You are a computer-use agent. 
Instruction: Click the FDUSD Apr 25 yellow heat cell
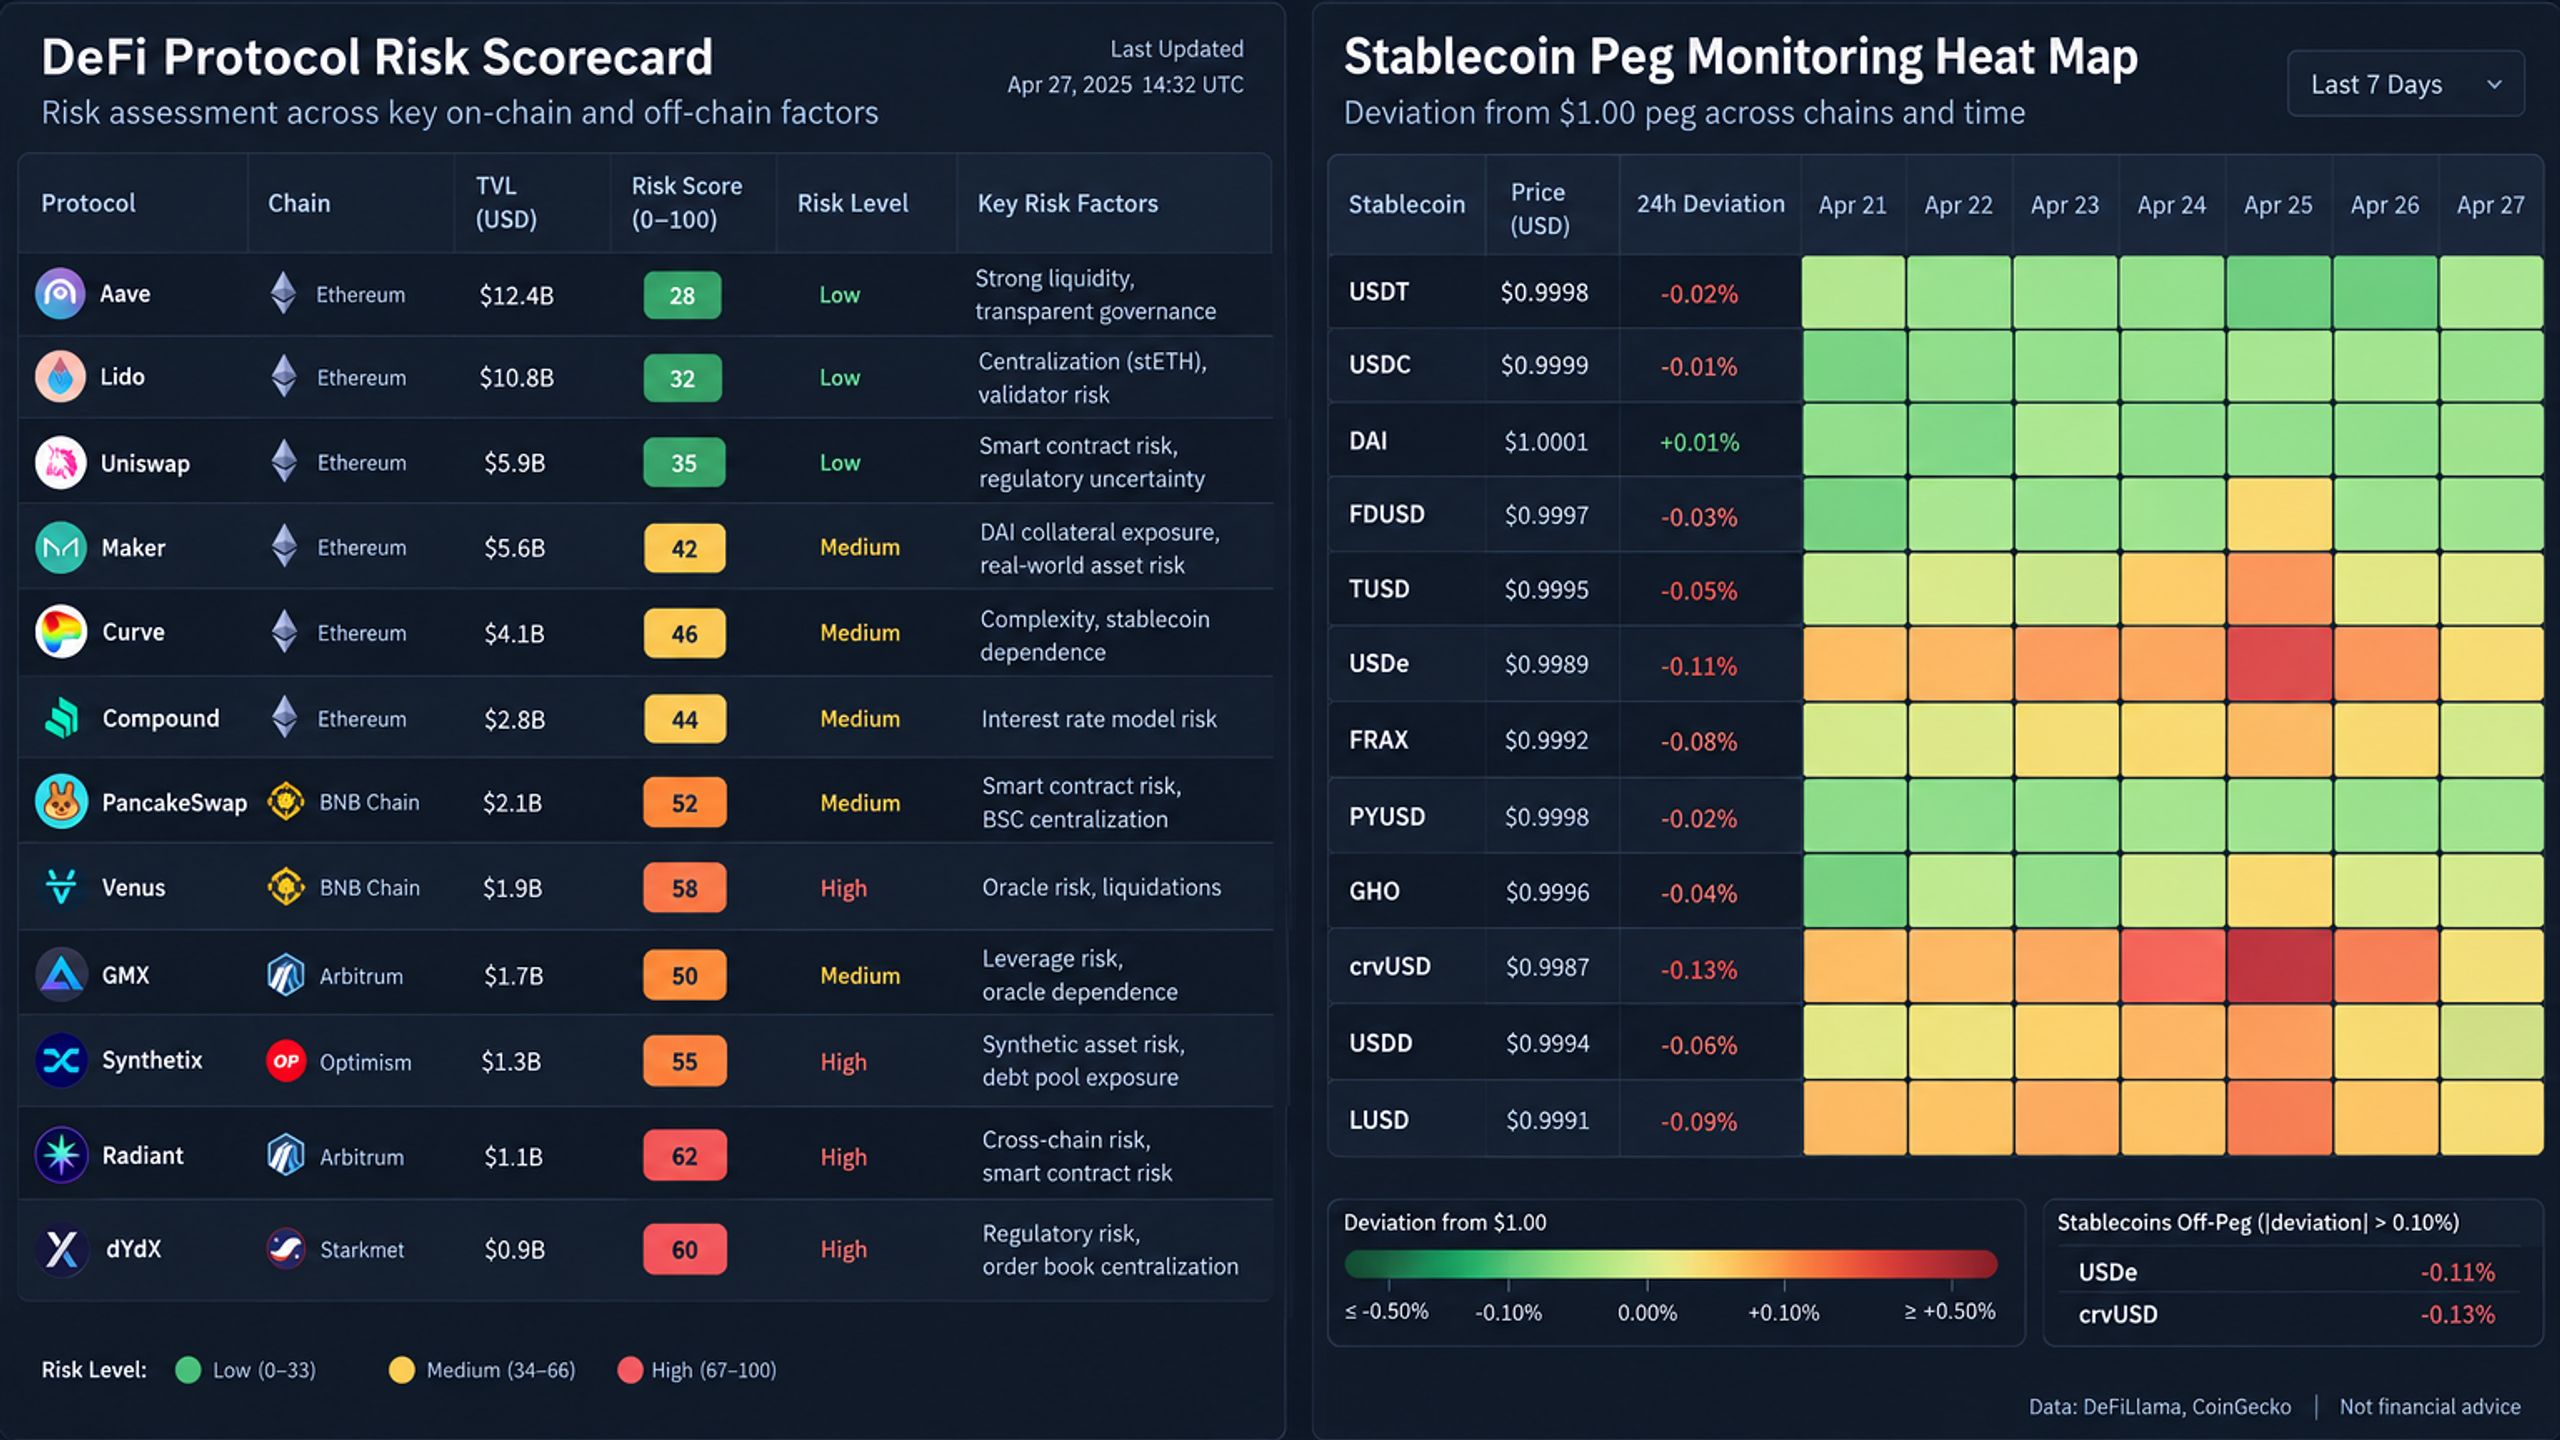2279,514
